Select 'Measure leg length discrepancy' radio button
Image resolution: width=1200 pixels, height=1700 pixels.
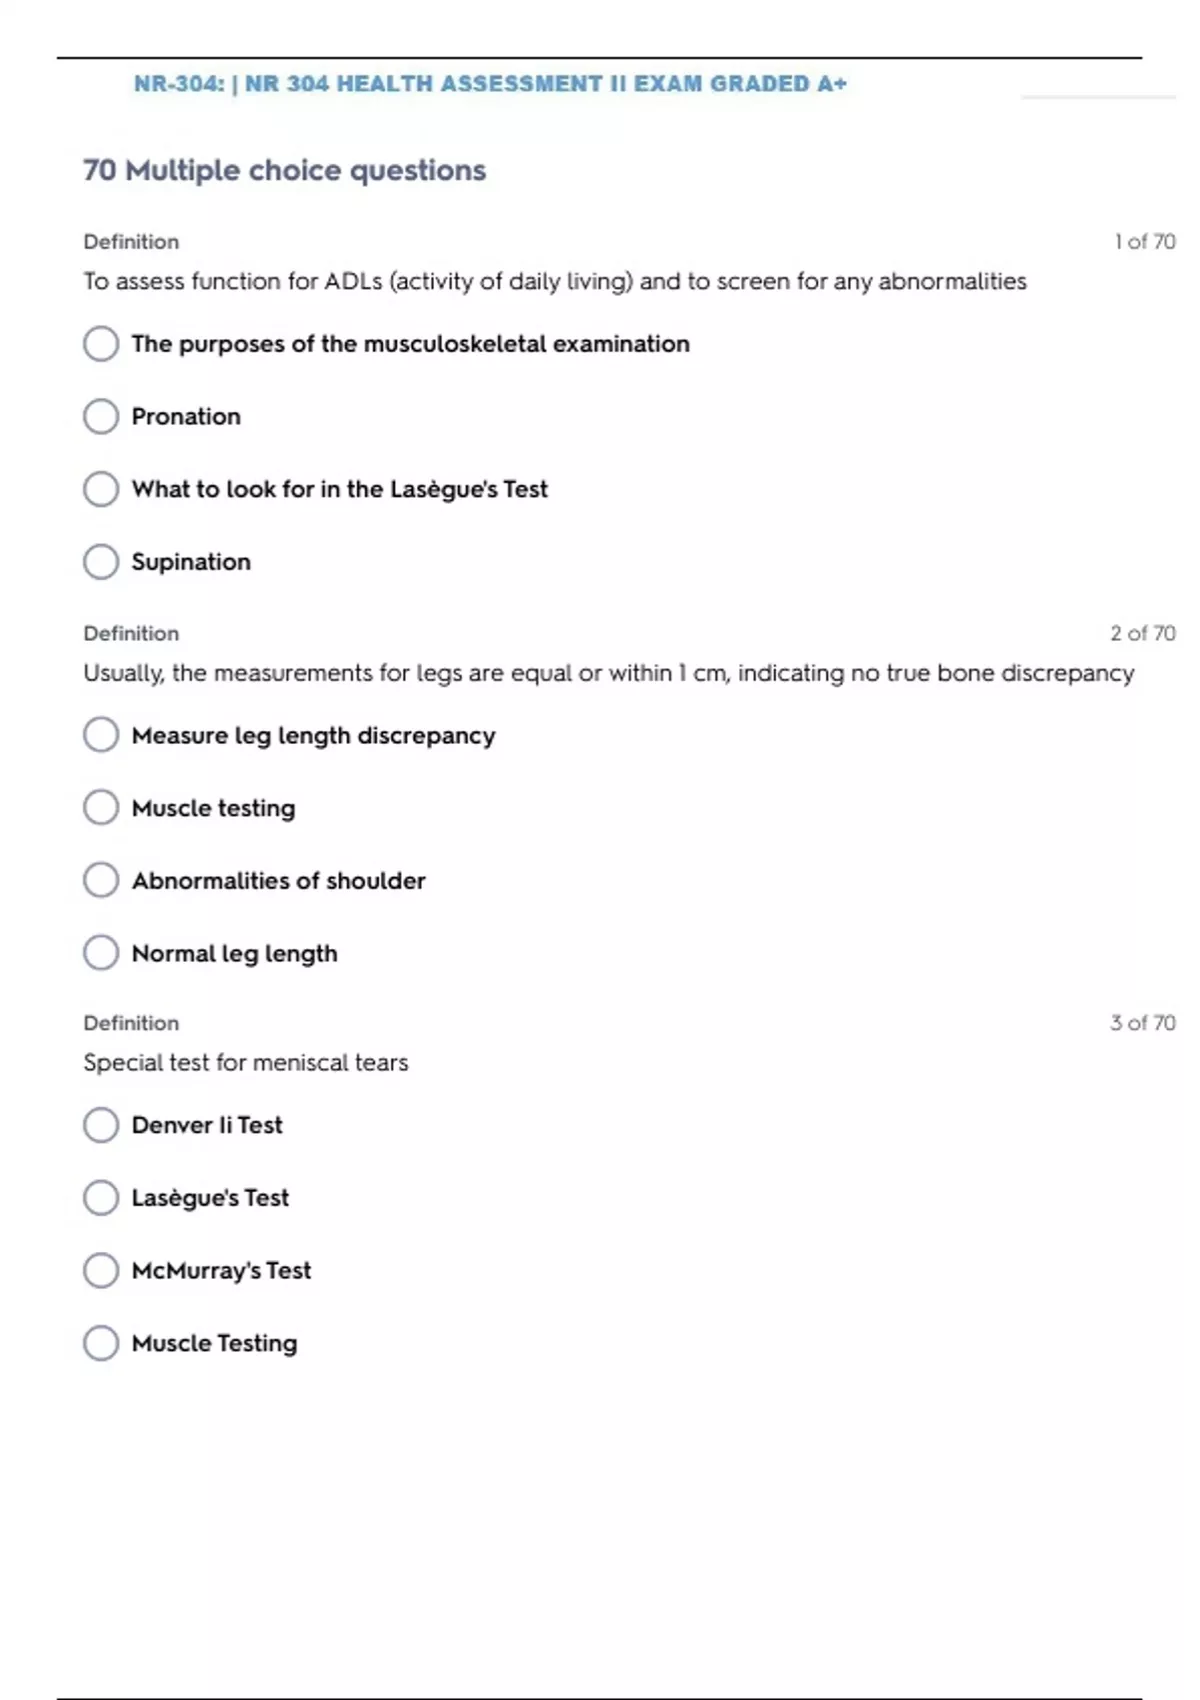click(x=101, y=735)
